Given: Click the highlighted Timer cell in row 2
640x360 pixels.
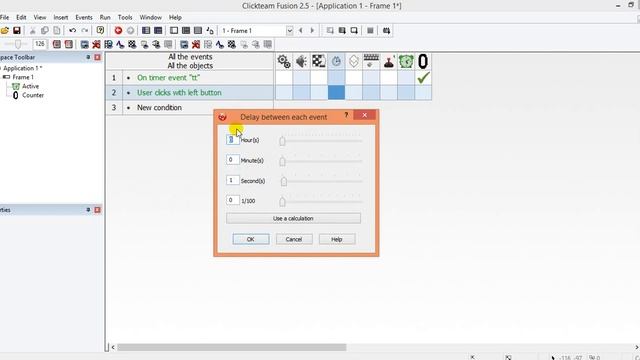Looking at the screenshot, I should [x=336, y=93].
